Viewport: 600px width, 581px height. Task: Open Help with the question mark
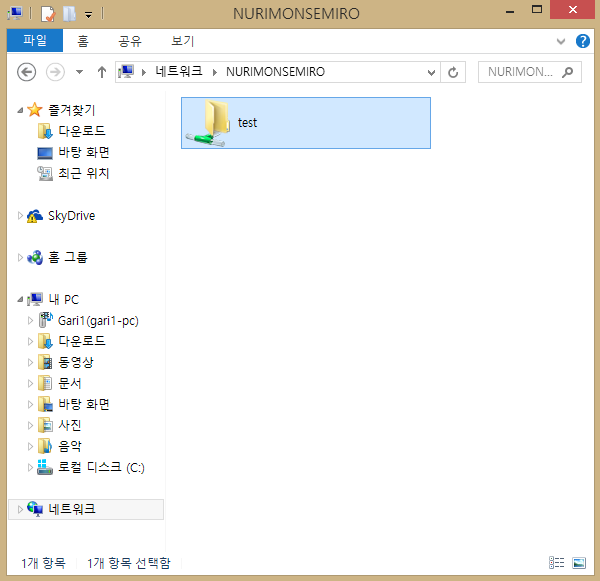click(582, 41)
